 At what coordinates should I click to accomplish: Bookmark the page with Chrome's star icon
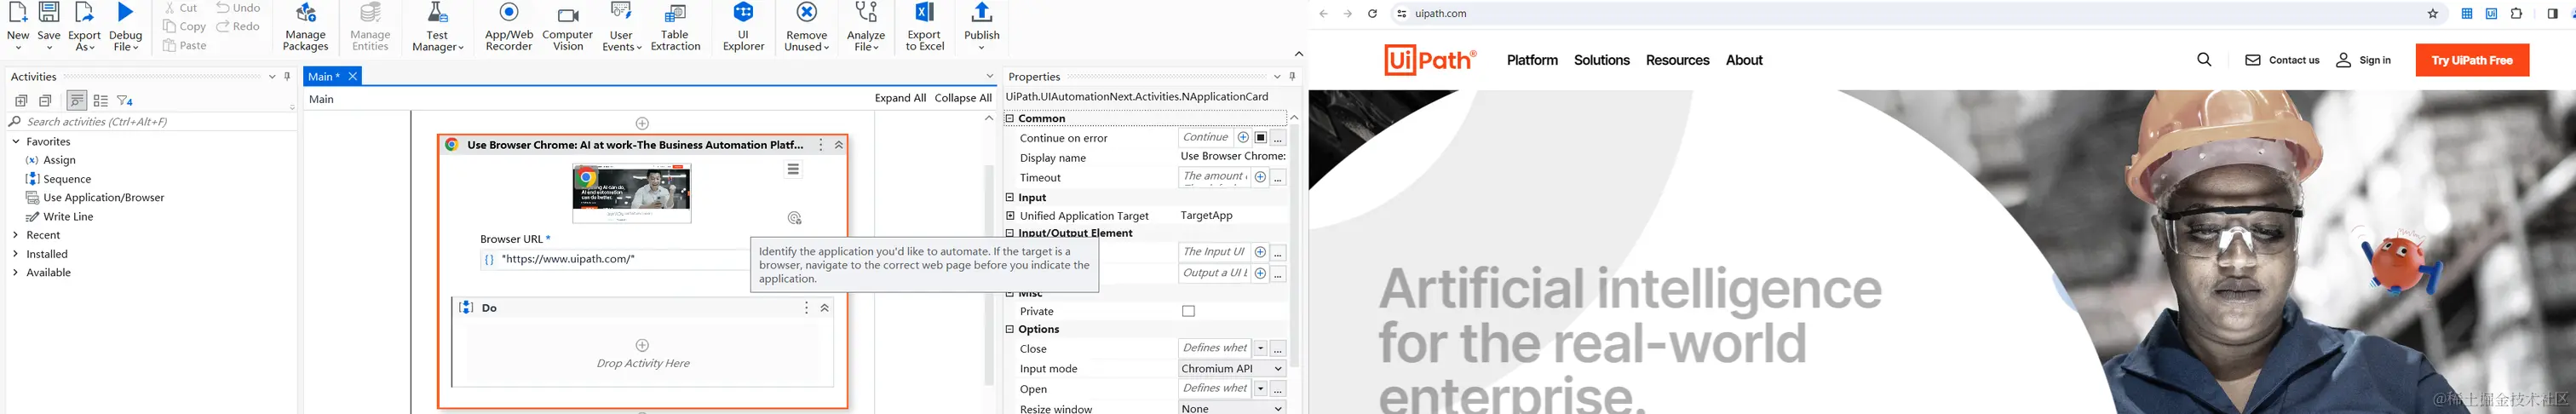pyautogui.click(x=2433, y=14)
